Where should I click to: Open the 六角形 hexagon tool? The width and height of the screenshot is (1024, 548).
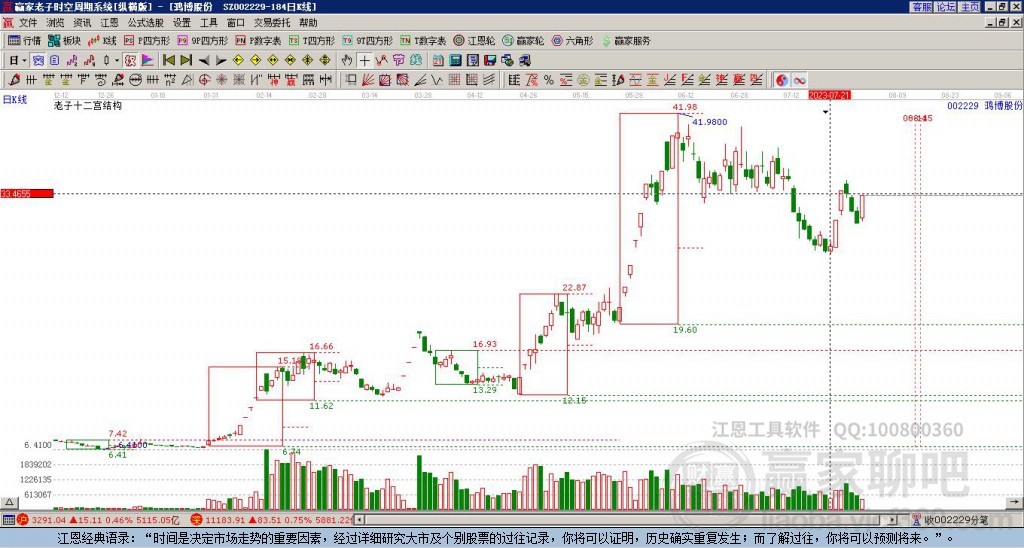573,40
